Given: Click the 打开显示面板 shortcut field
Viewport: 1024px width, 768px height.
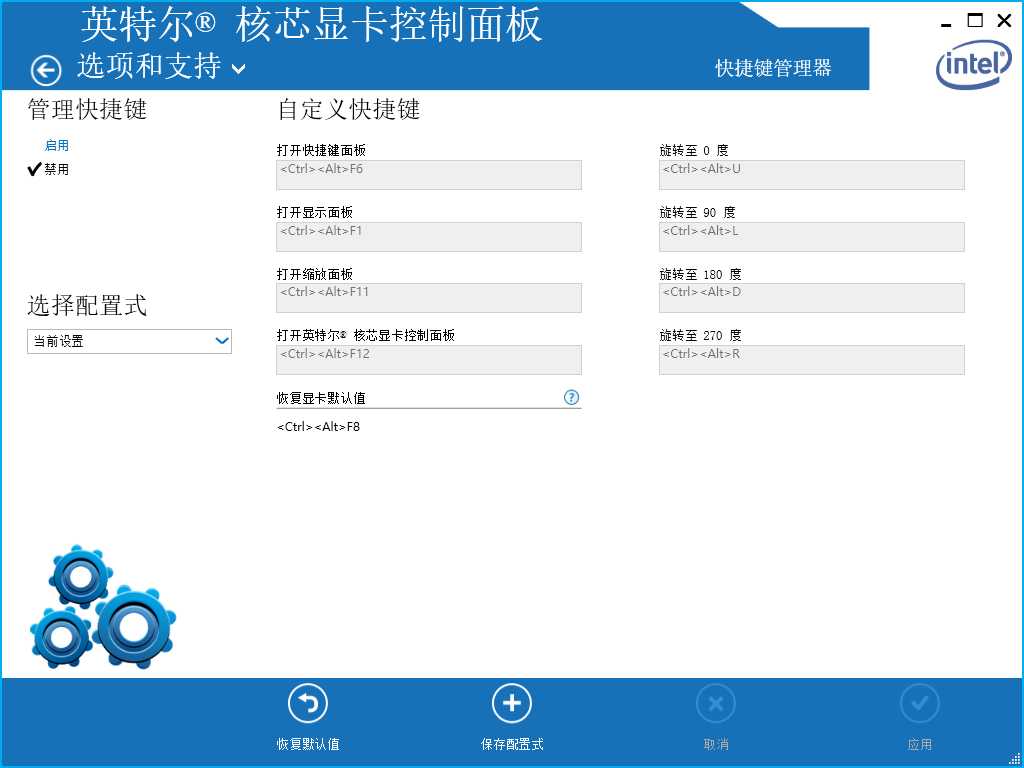Looking at the screenshot, I should [x=429, y=237].
